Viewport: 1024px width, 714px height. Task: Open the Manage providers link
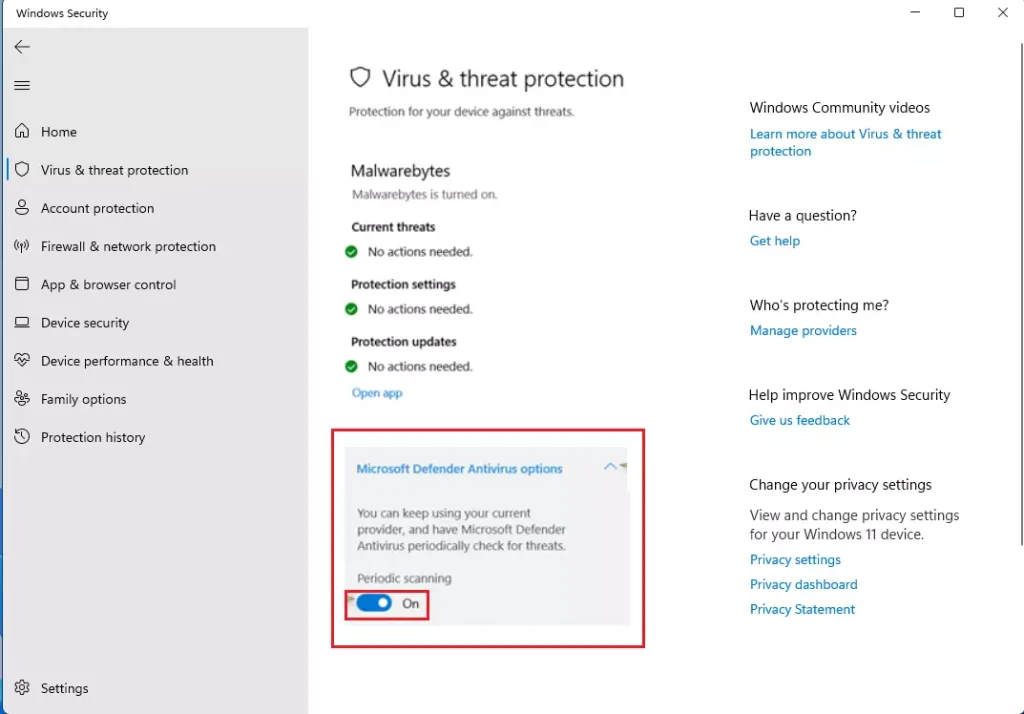(803, 331)
